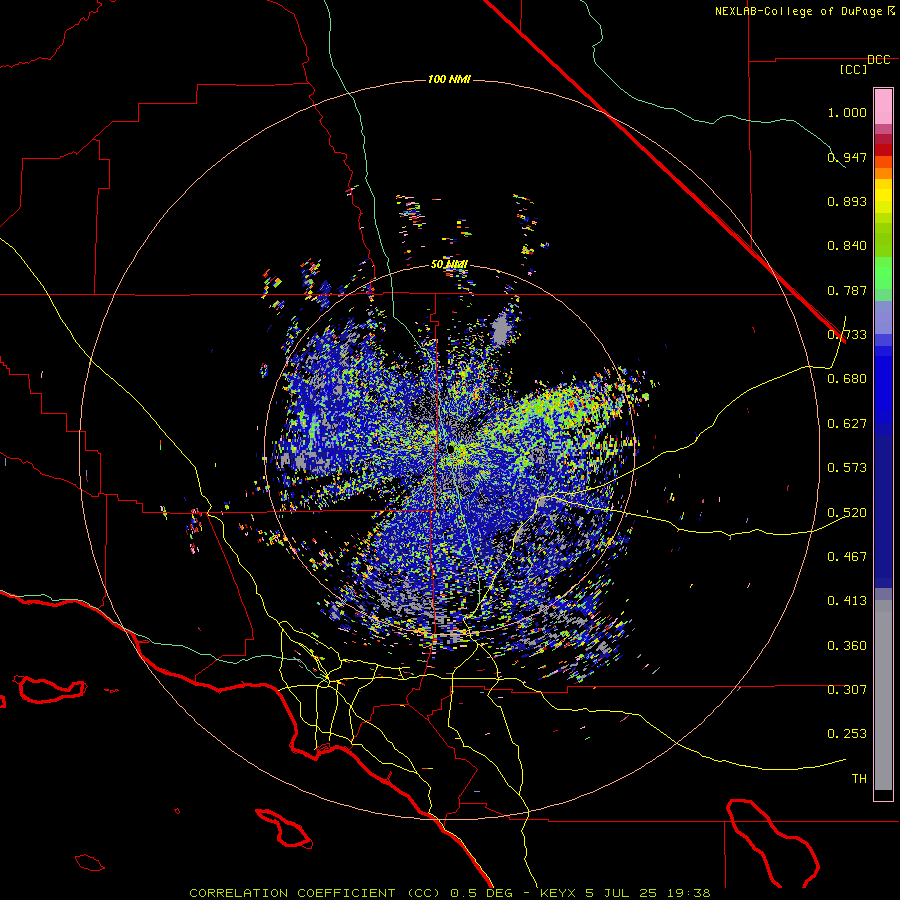Screen dimensions: 900x900
Task: Click the 0.573 scale value
Action: [847, 468]
